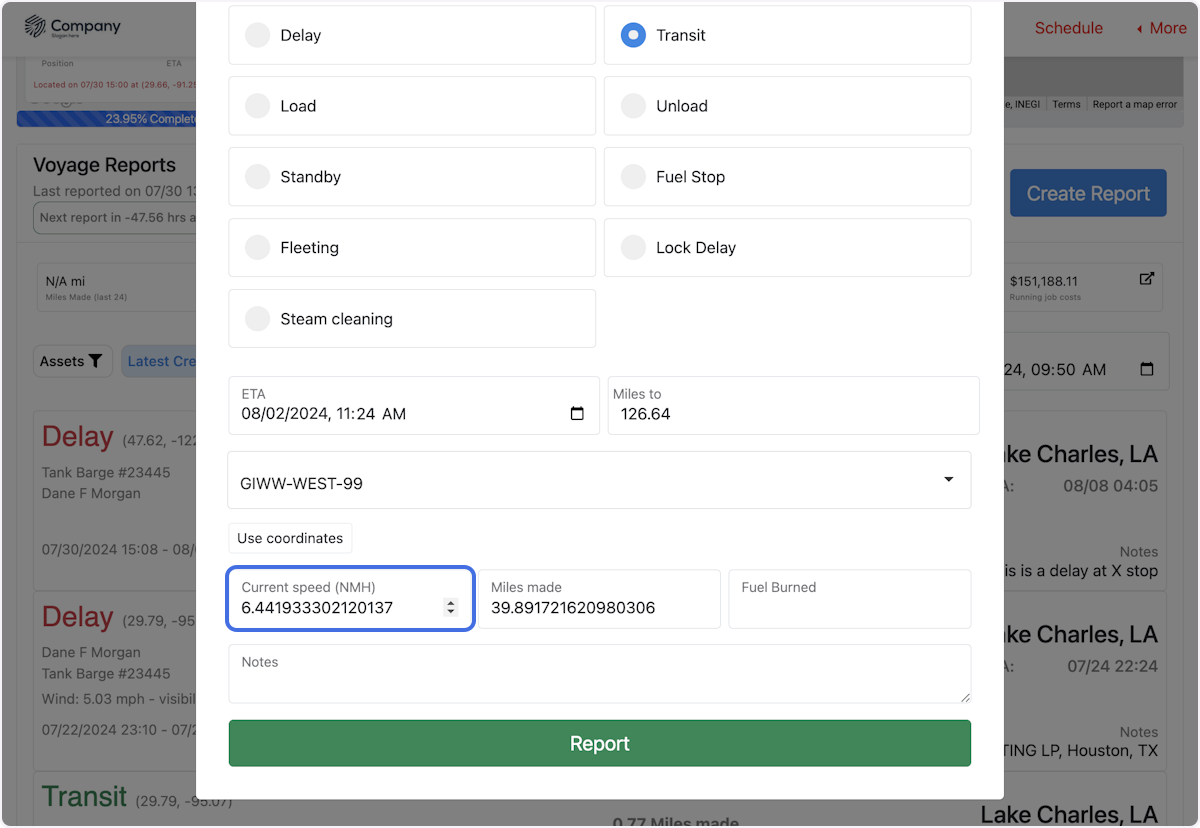Image resolution: width=1200 pixels, height=828 pixels.
Task: Open the GIWW-WEST-99 dropdown
Action: coord(947,479)
